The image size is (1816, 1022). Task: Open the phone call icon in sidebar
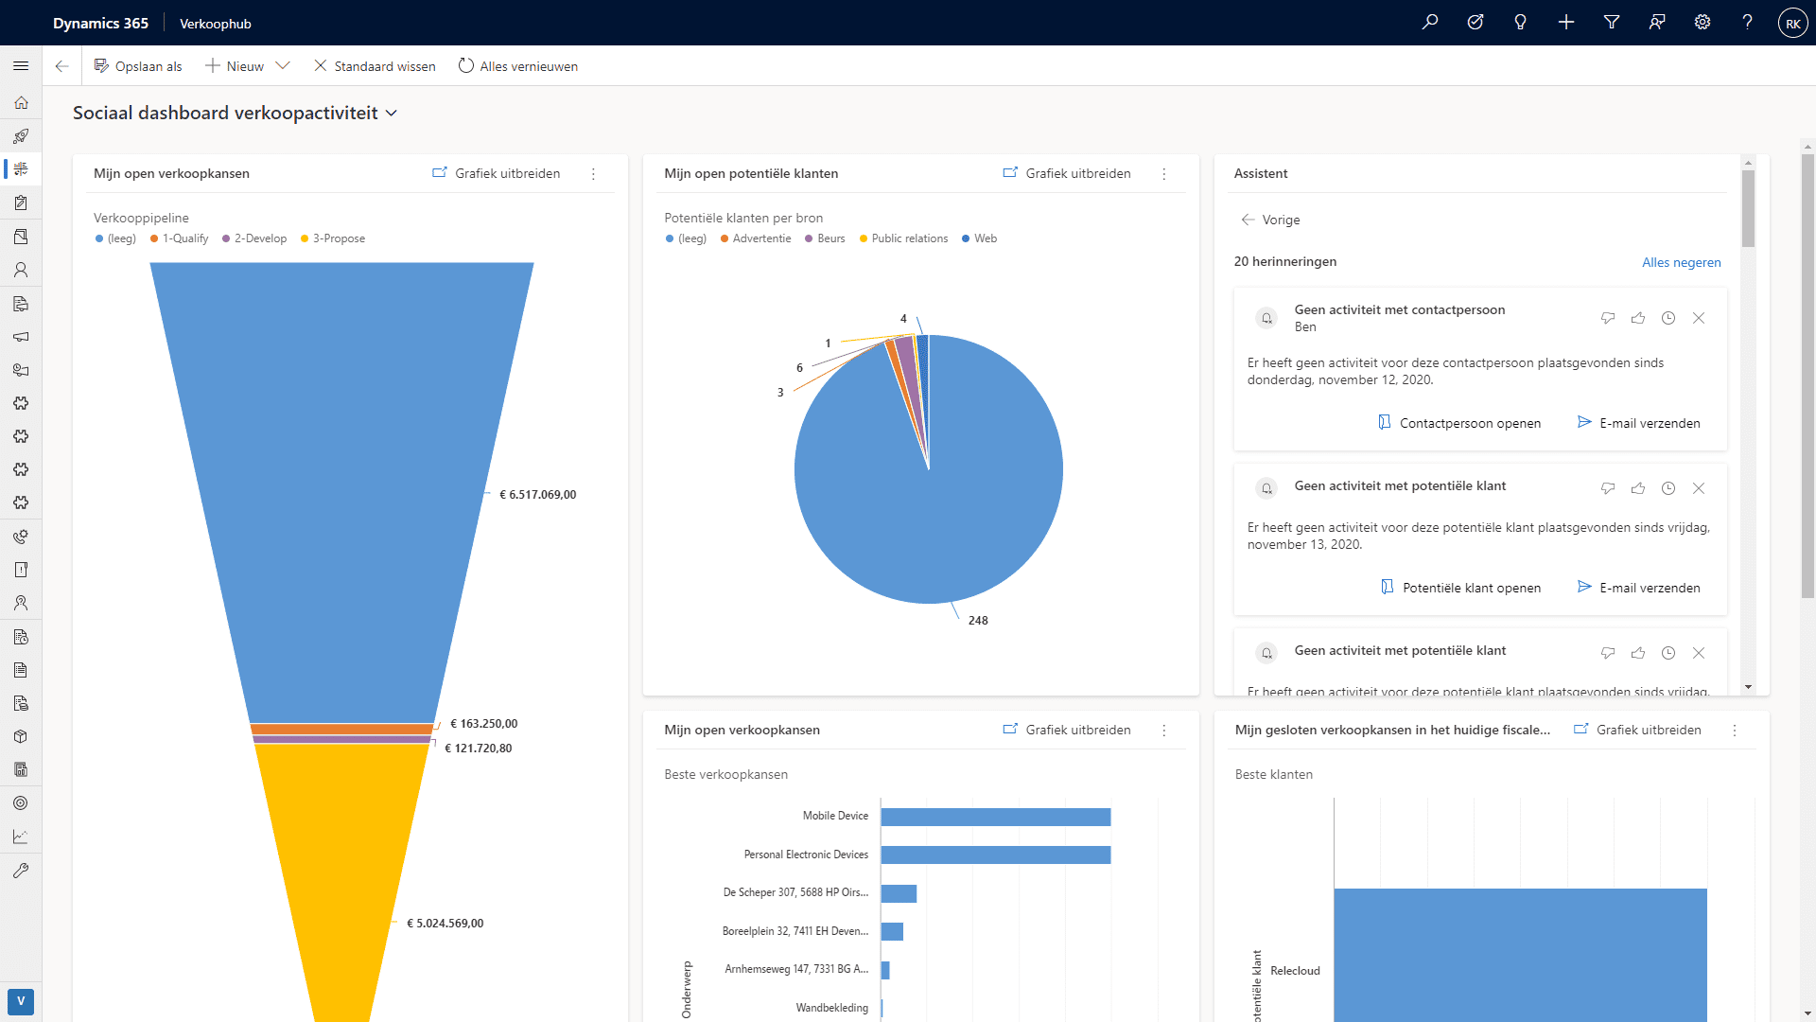point(21,537)
